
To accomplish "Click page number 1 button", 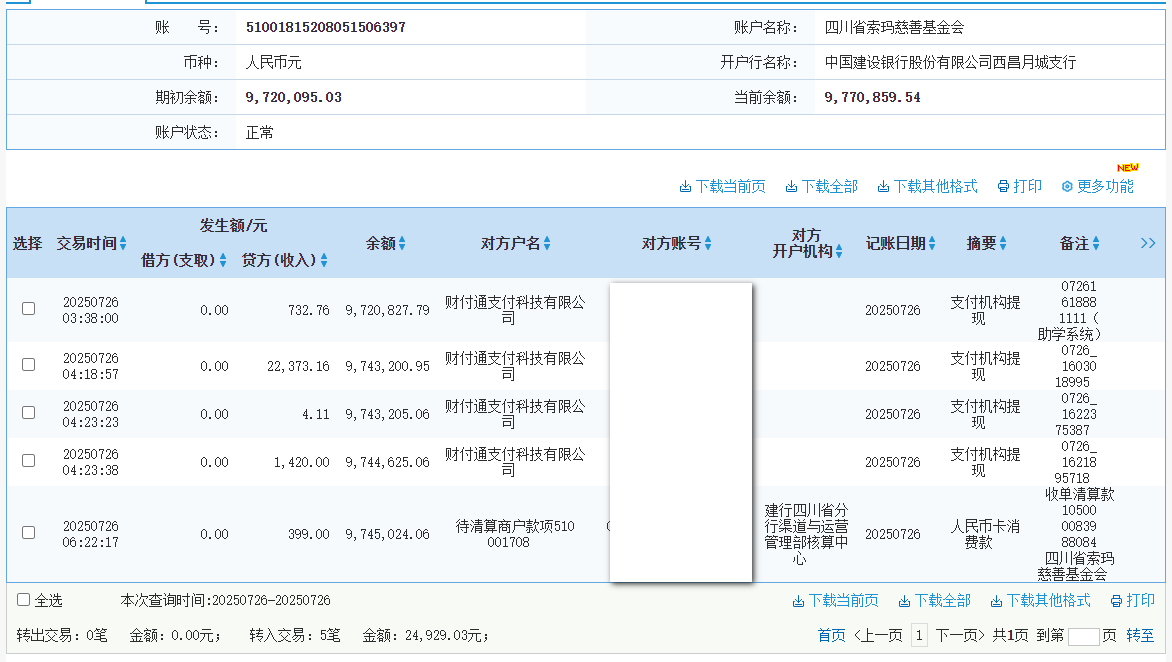I will tap(919, 635).
